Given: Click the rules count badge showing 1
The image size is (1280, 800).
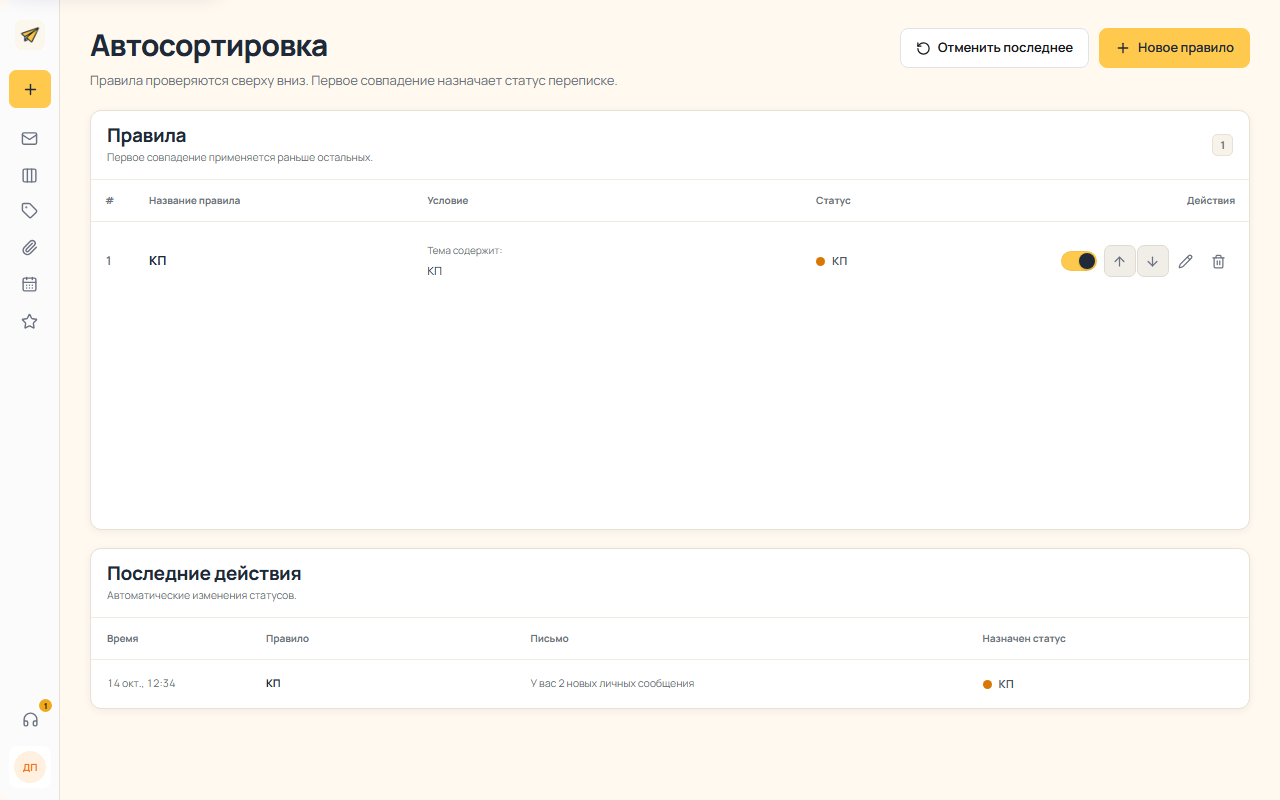Looking at the screenshot, I should [x=1222, y=145].
